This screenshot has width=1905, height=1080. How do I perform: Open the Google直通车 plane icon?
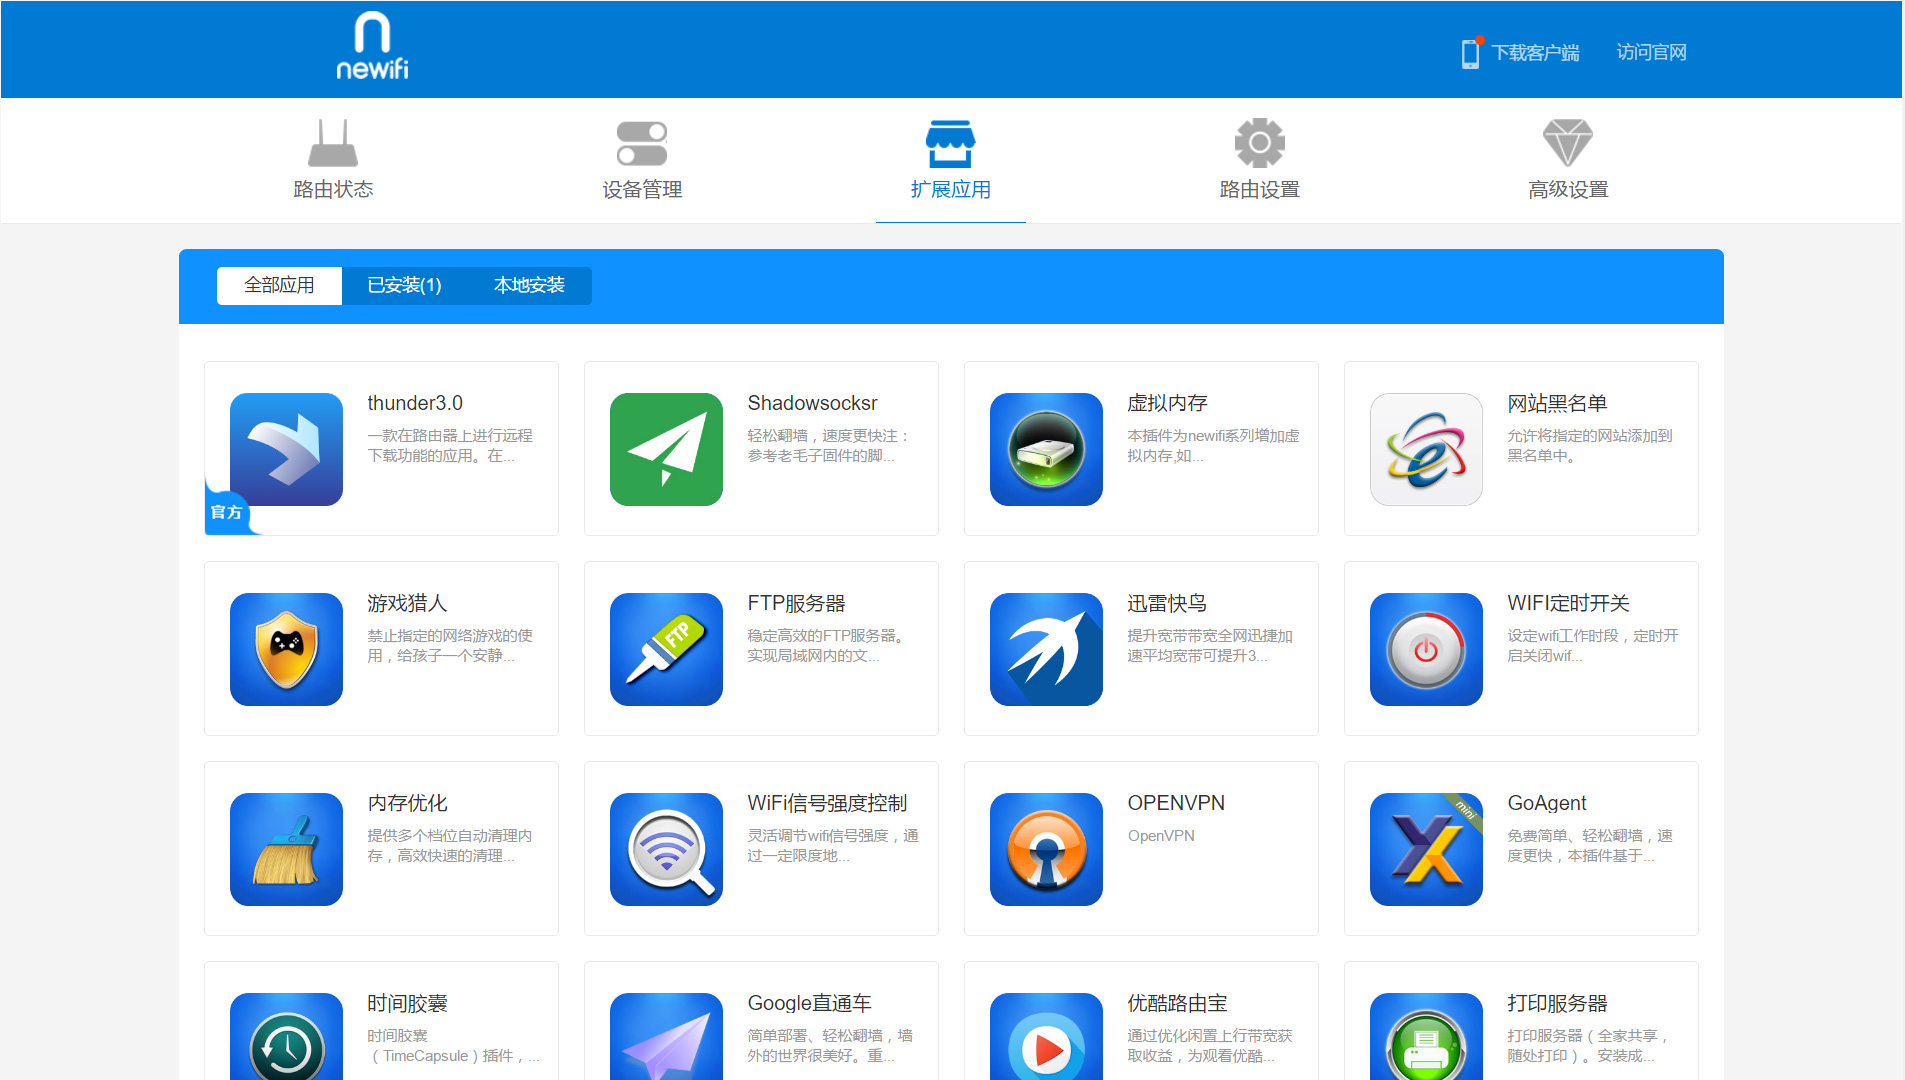pyautogui.click(x=666, y=1036)
